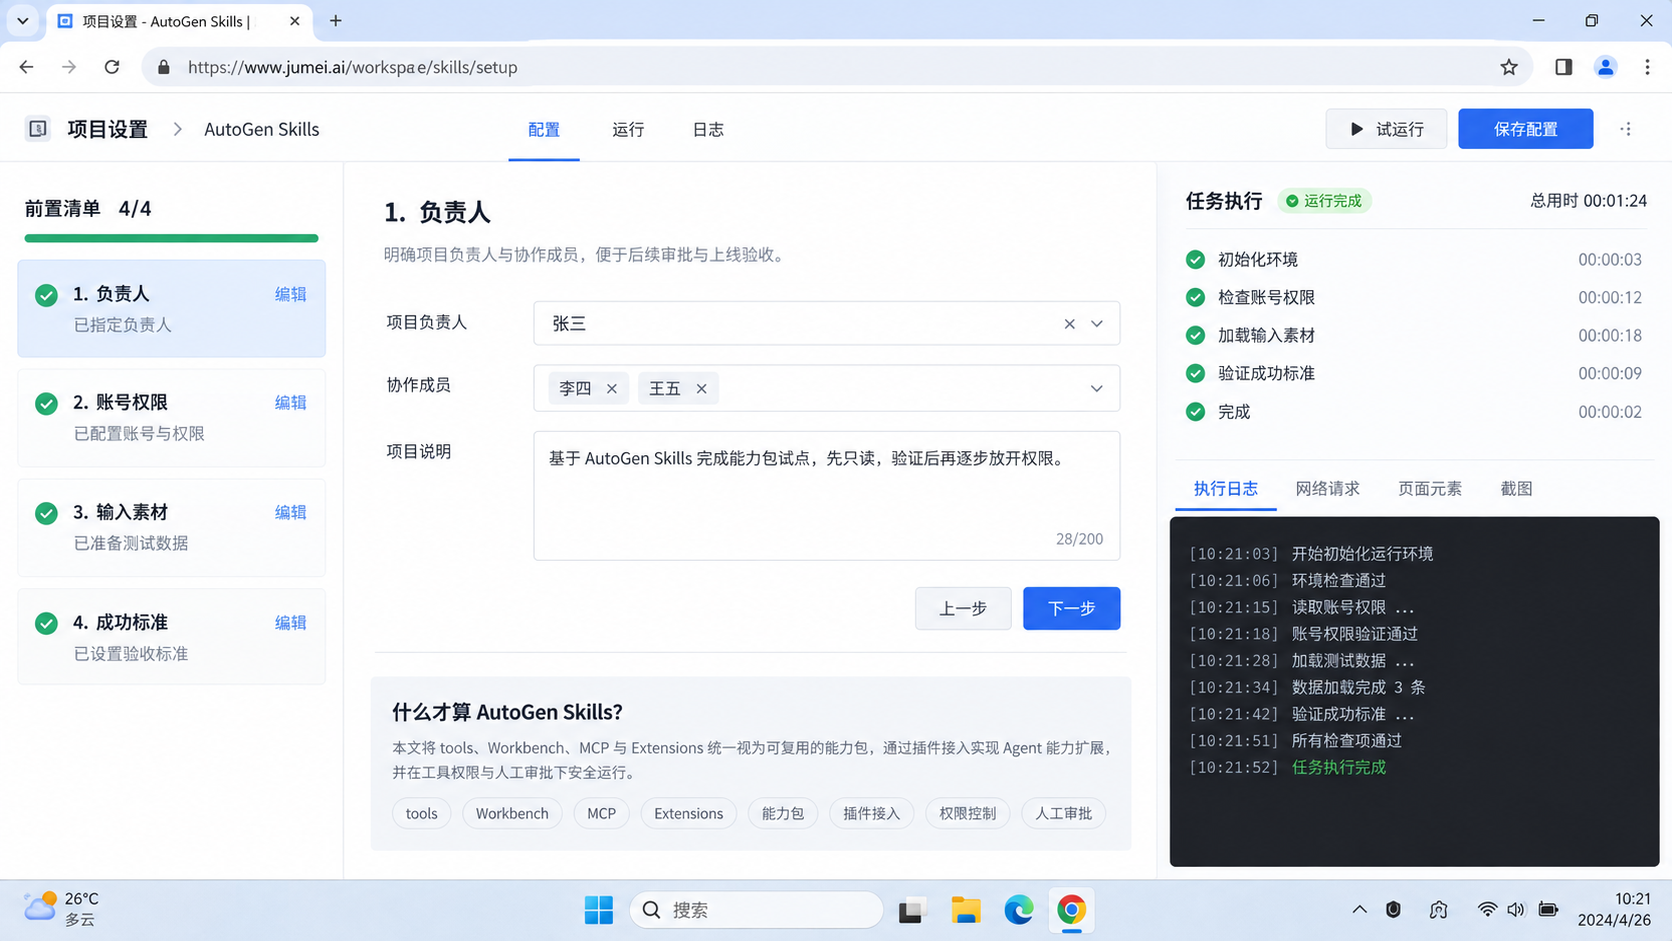
Task: Open the browser side panel icon
Action: (1563, 67)
